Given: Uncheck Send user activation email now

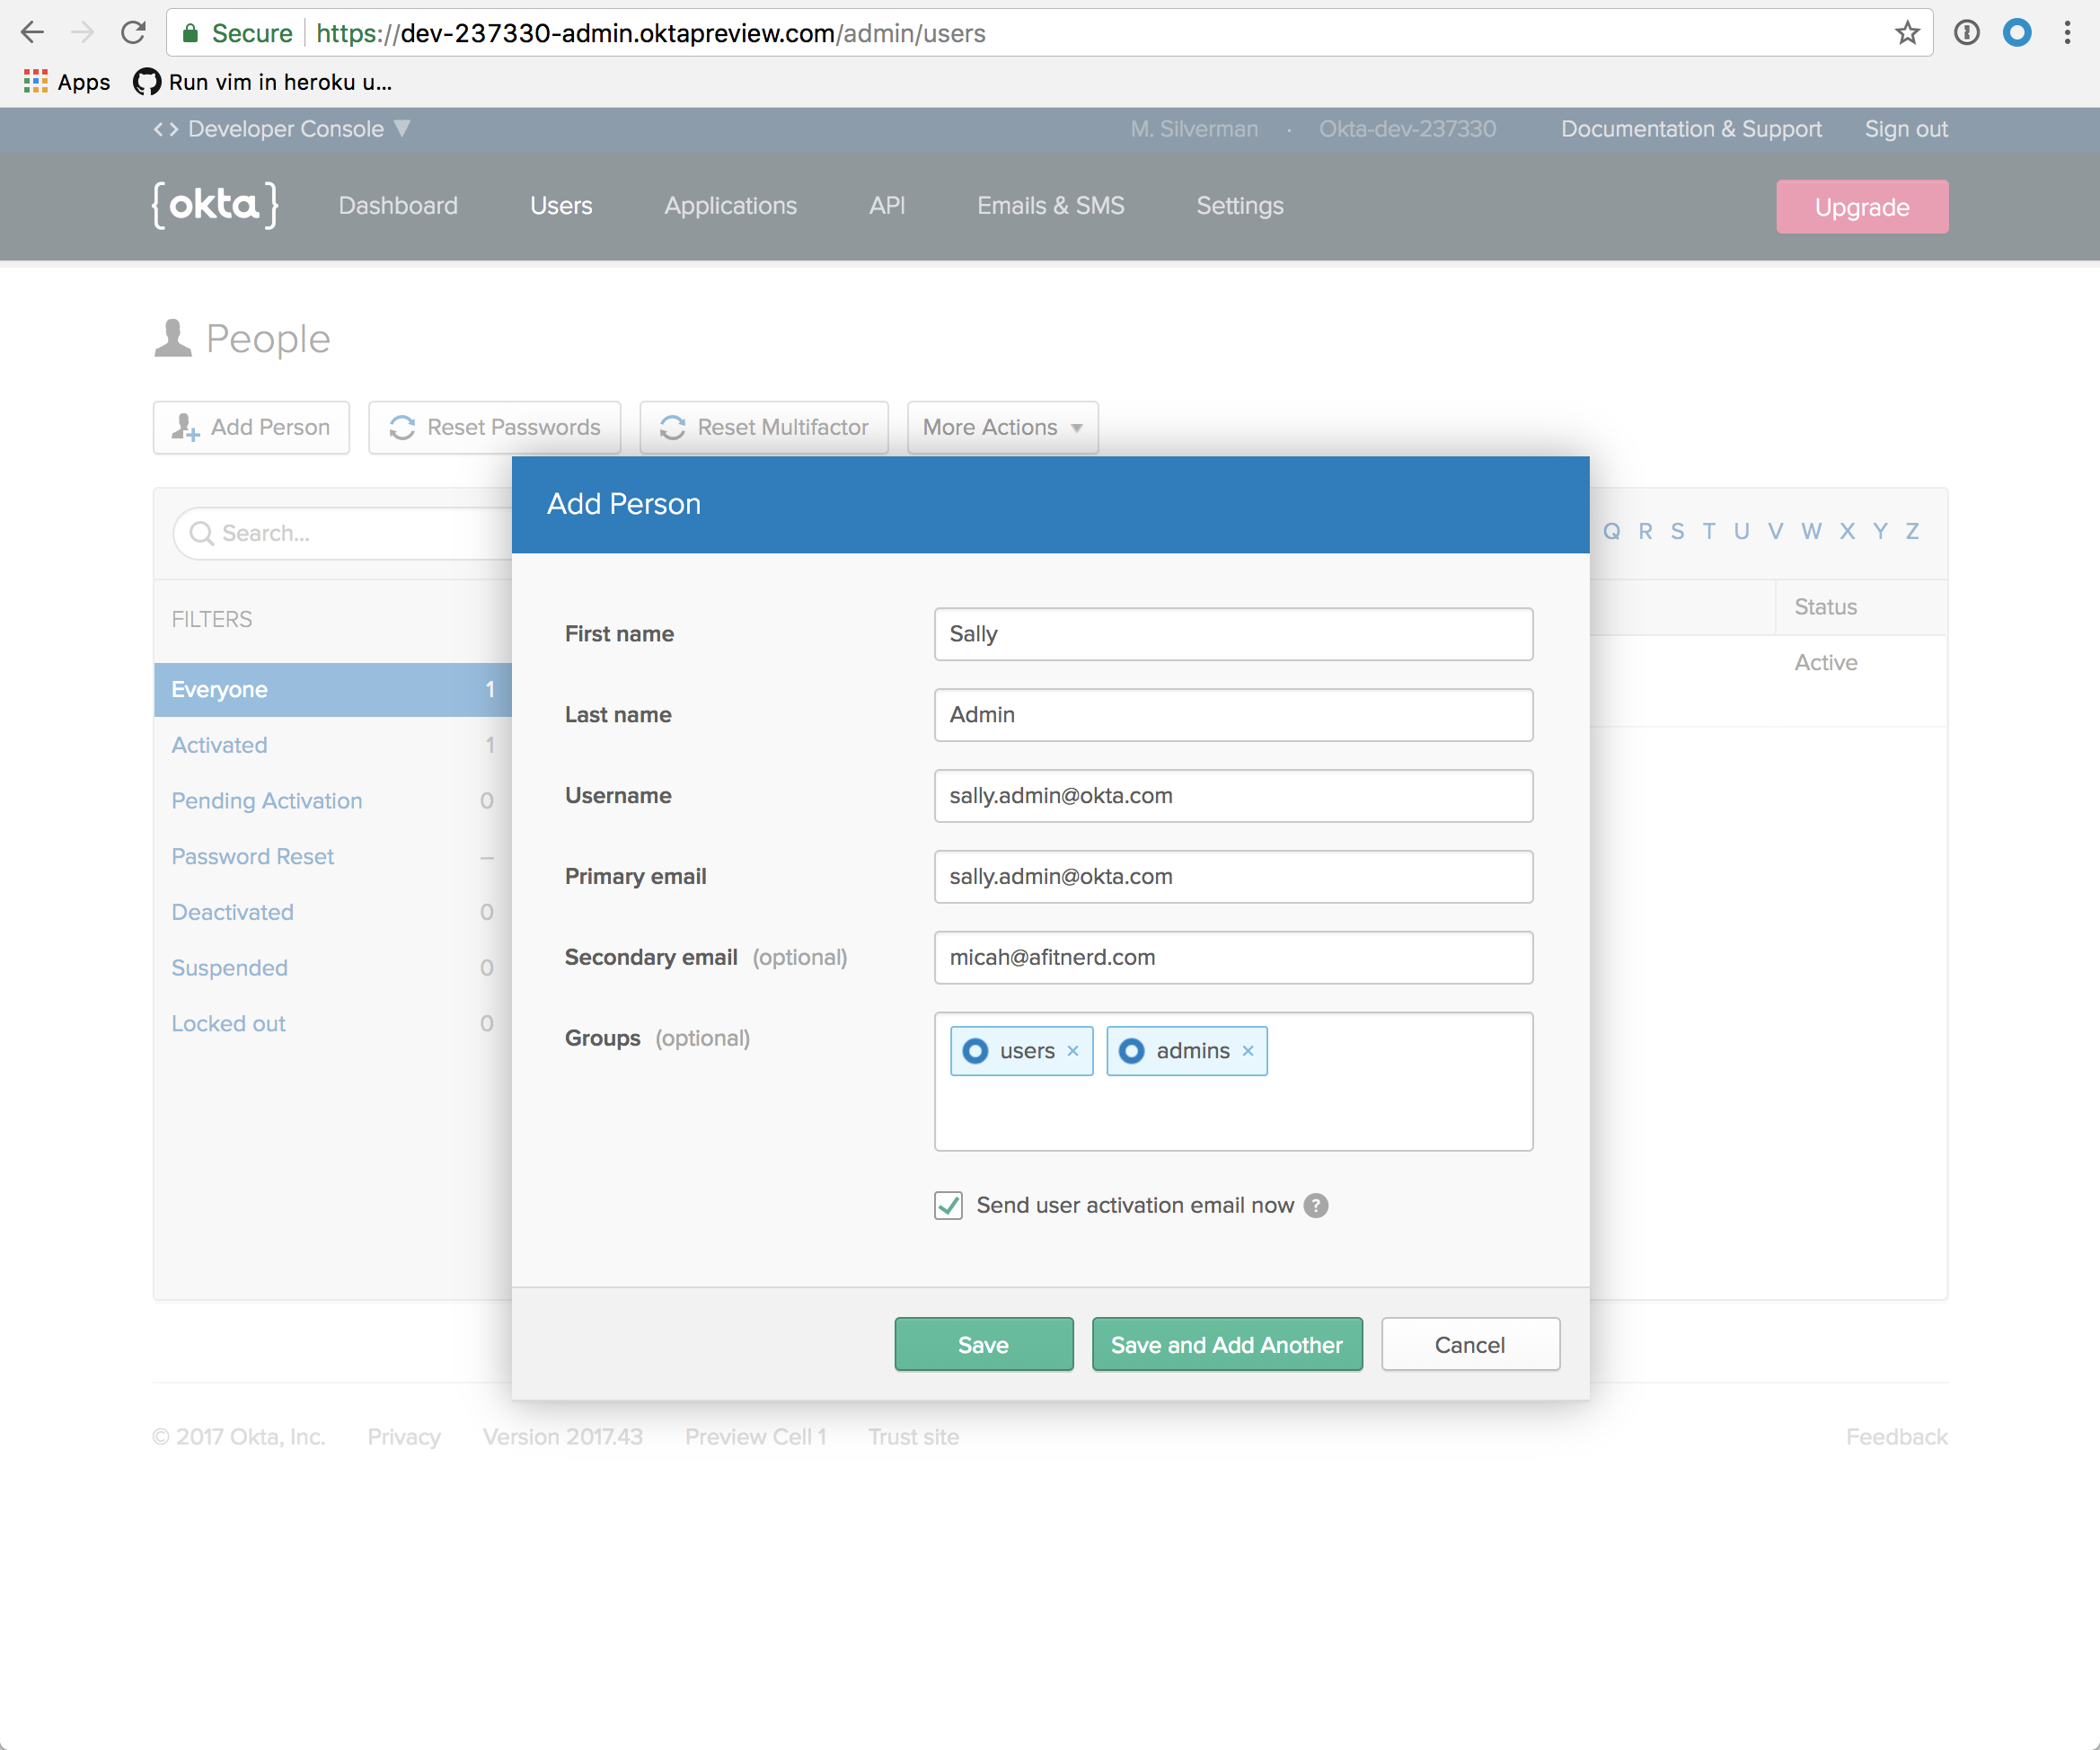Looking at the screenshot, I should coord(948,1206).
